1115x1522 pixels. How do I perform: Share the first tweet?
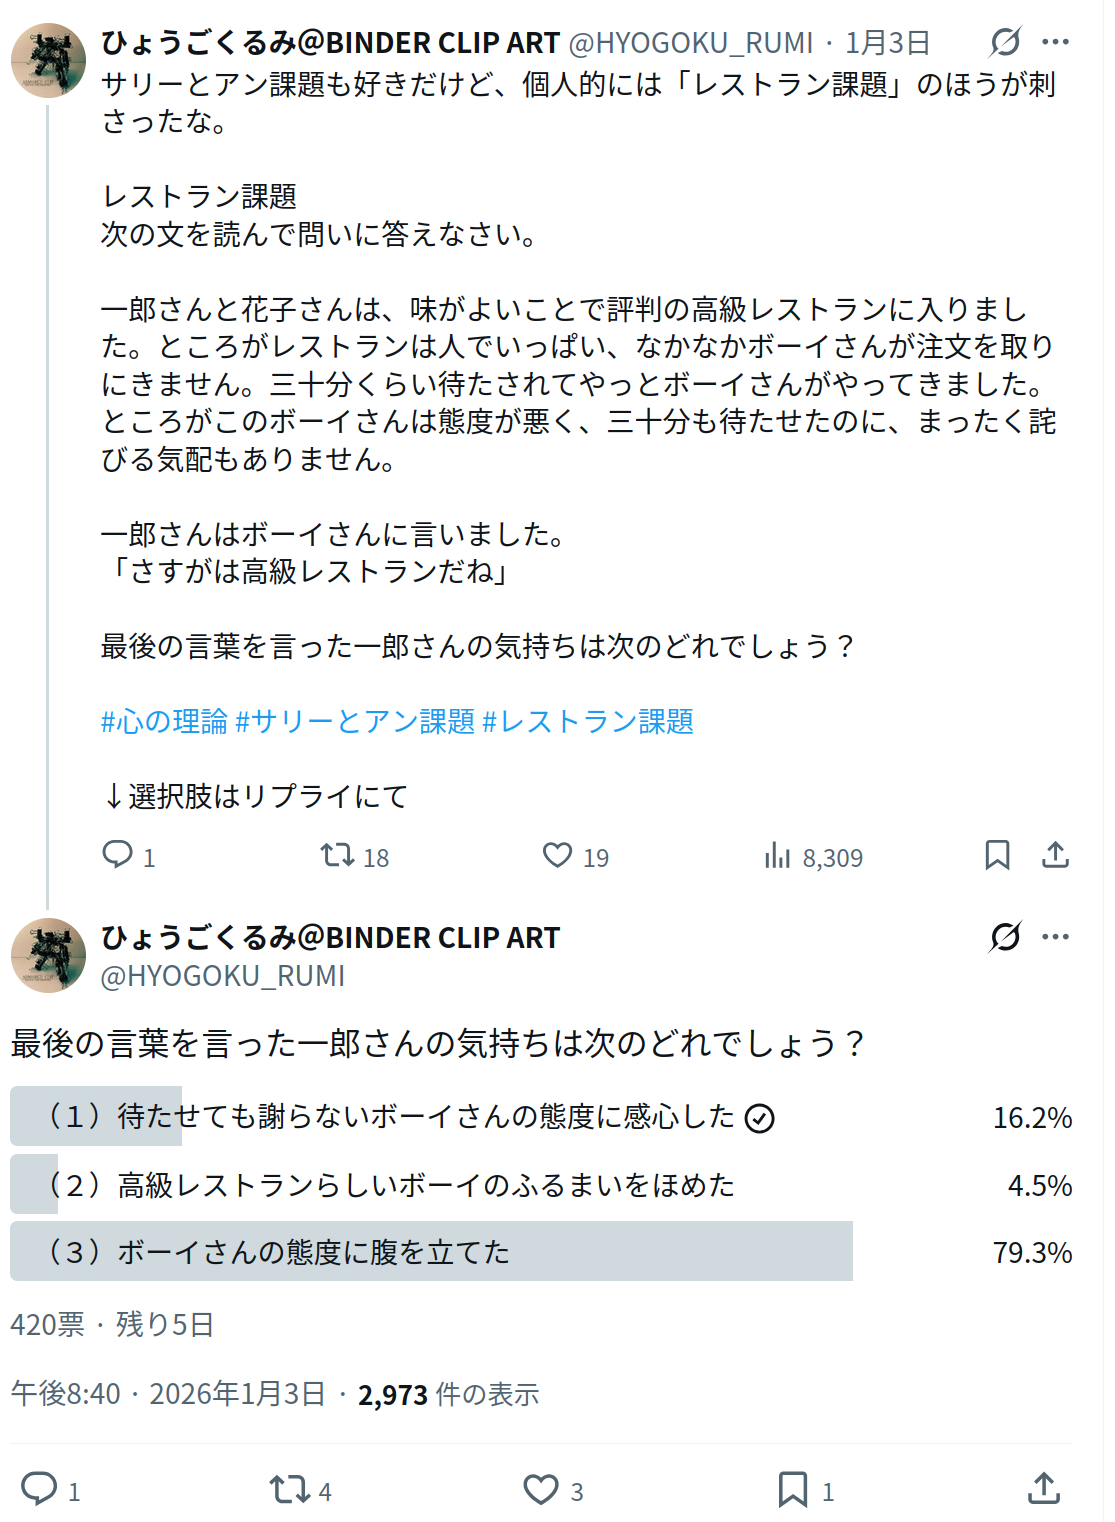pyautogui.click(x=1055, y=855)
